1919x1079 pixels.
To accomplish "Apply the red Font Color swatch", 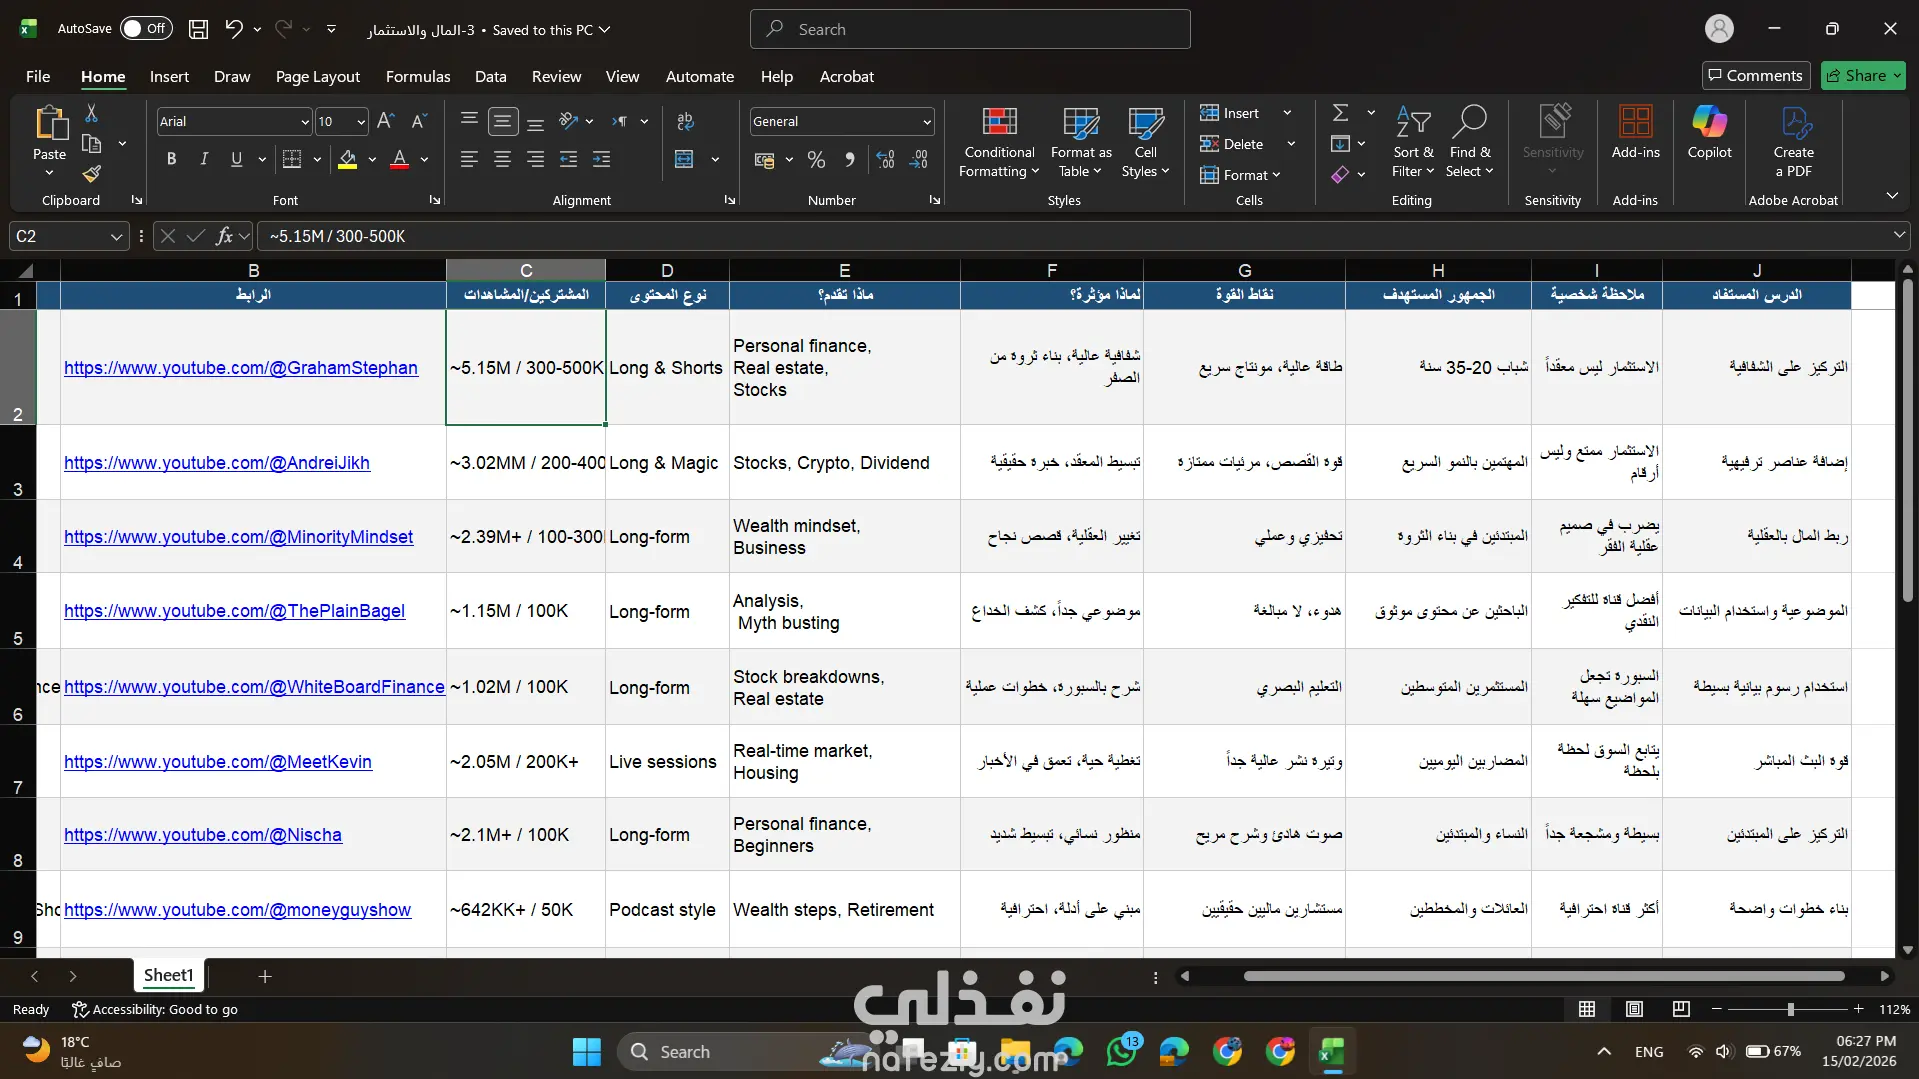I will tap(399, 159).
